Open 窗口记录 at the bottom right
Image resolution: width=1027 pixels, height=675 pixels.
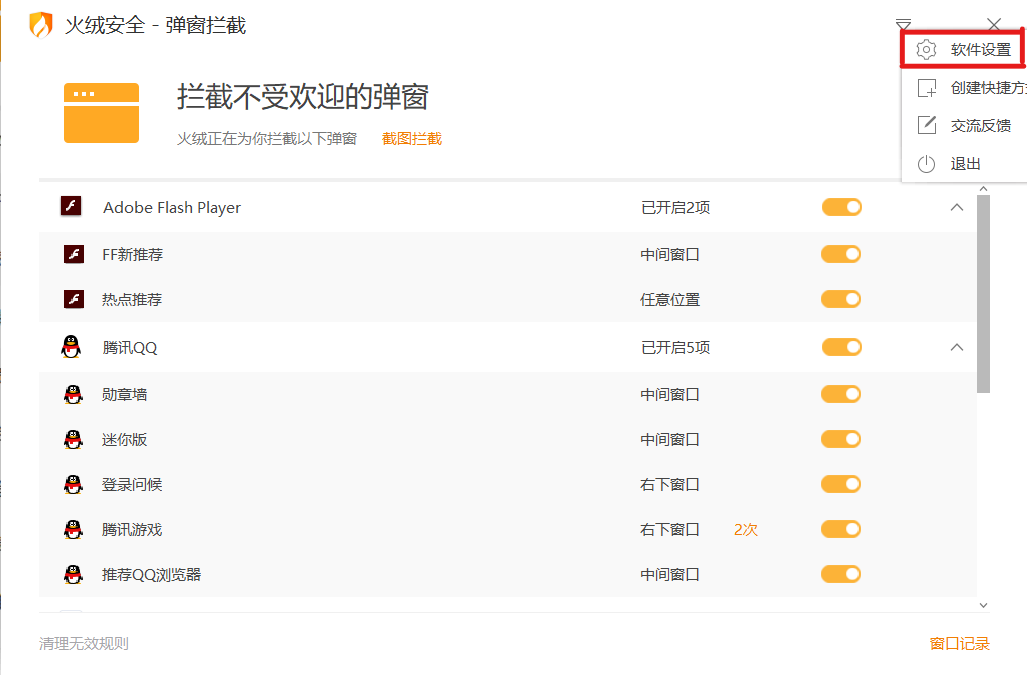point(959,643)
